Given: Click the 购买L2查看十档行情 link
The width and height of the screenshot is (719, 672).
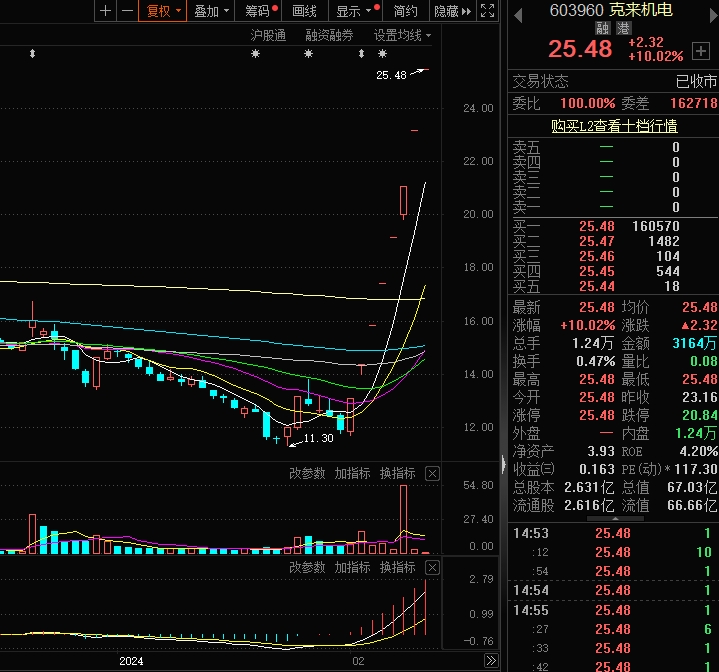Looking at the screenshot, I should coord(614,126).
